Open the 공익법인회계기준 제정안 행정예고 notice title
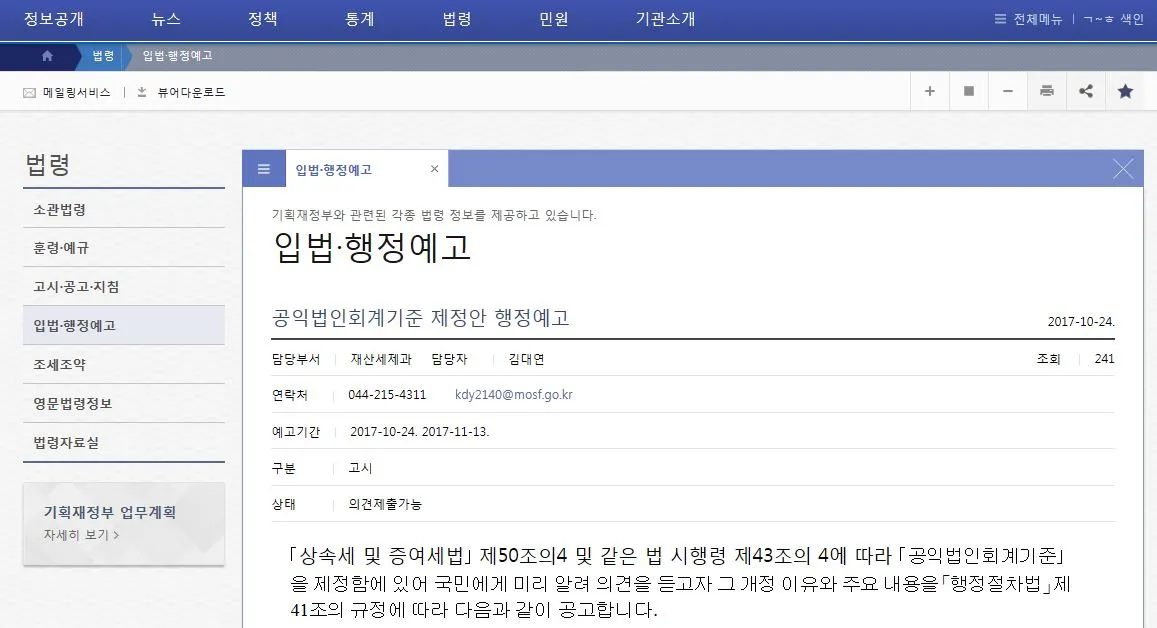 click(x=422, y=318)
